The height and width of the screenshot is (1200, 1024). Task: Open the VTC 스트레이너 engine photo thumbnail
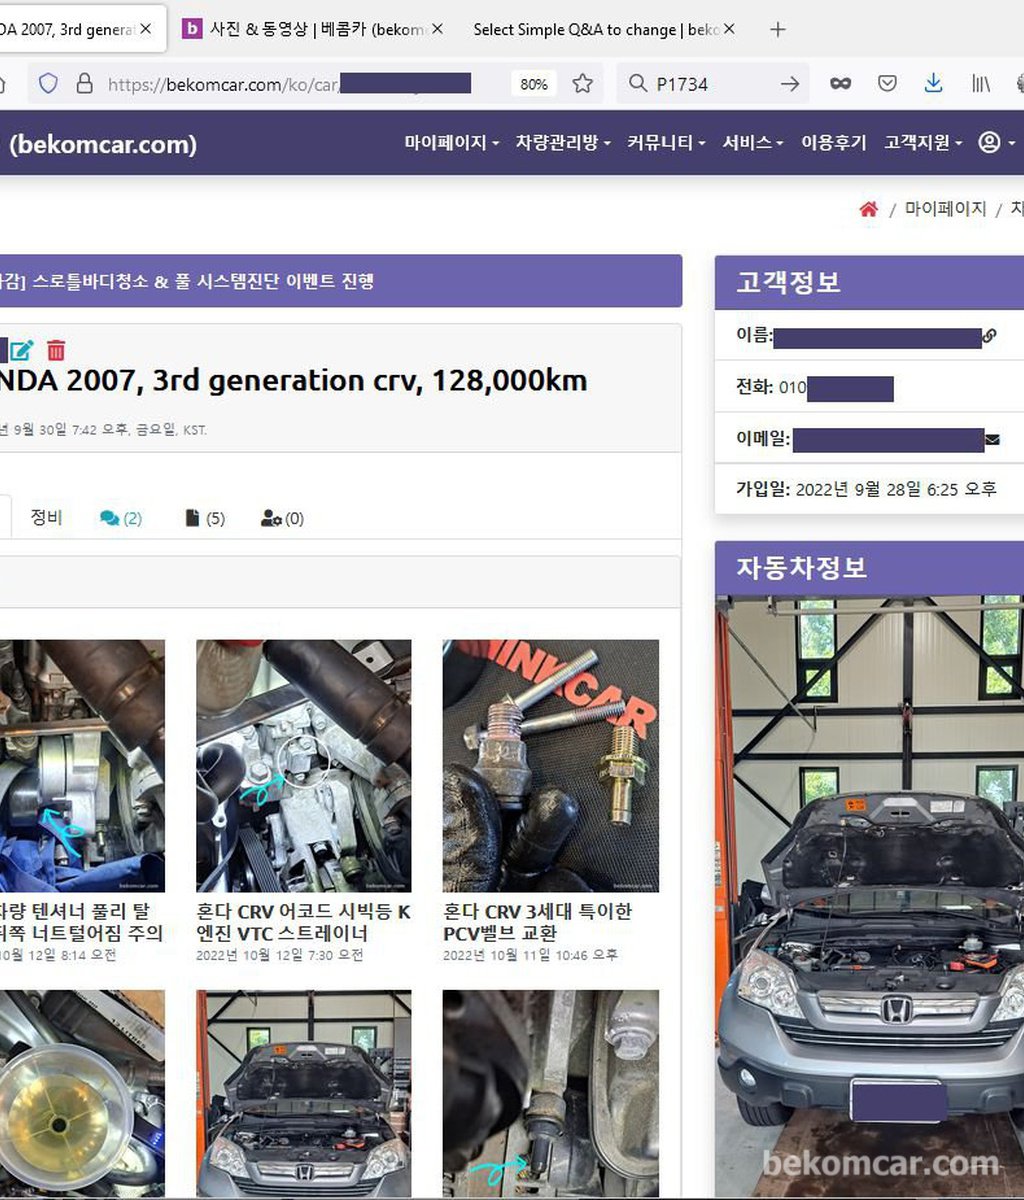[303, 766]
